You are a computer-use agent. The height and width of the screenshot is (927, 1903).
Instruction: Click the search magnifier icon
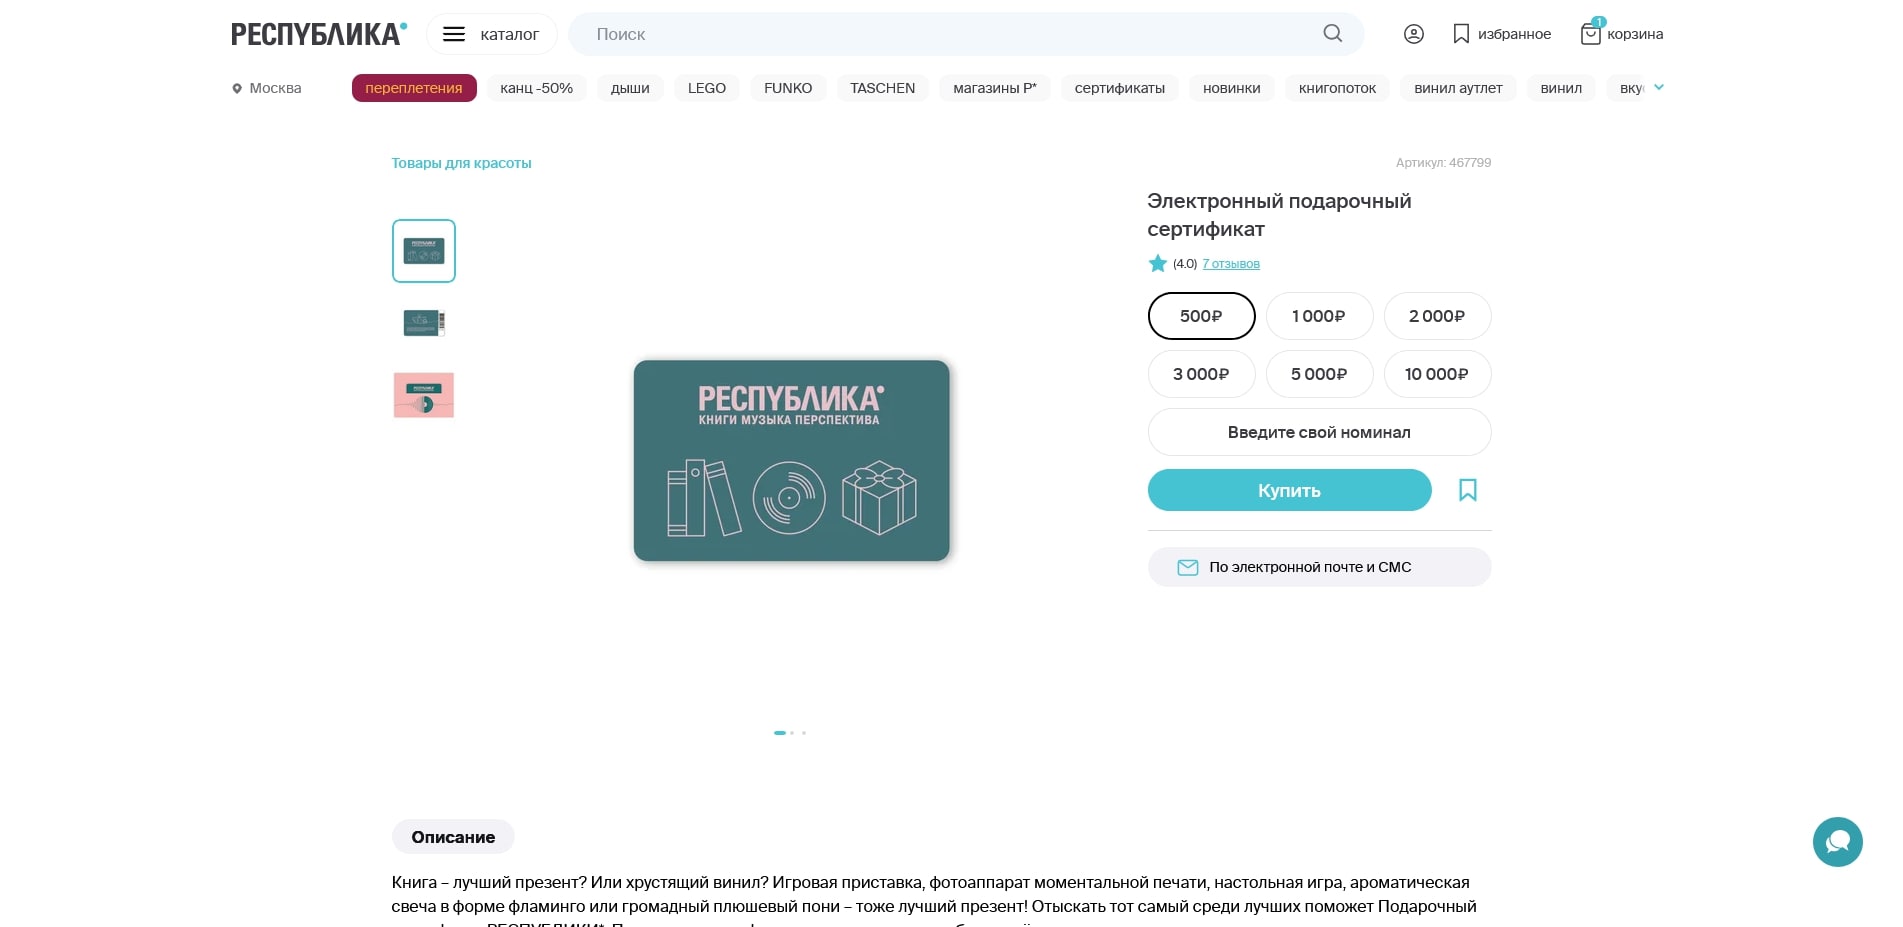1332,33
